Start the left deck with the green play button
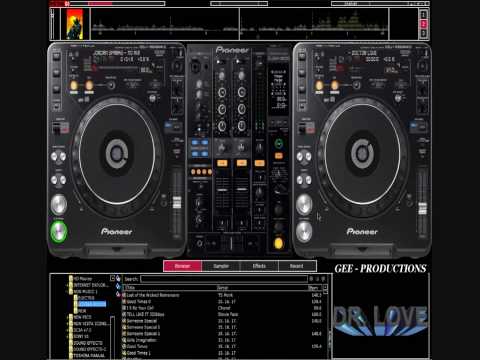480x360 pixels. point(59,232)
